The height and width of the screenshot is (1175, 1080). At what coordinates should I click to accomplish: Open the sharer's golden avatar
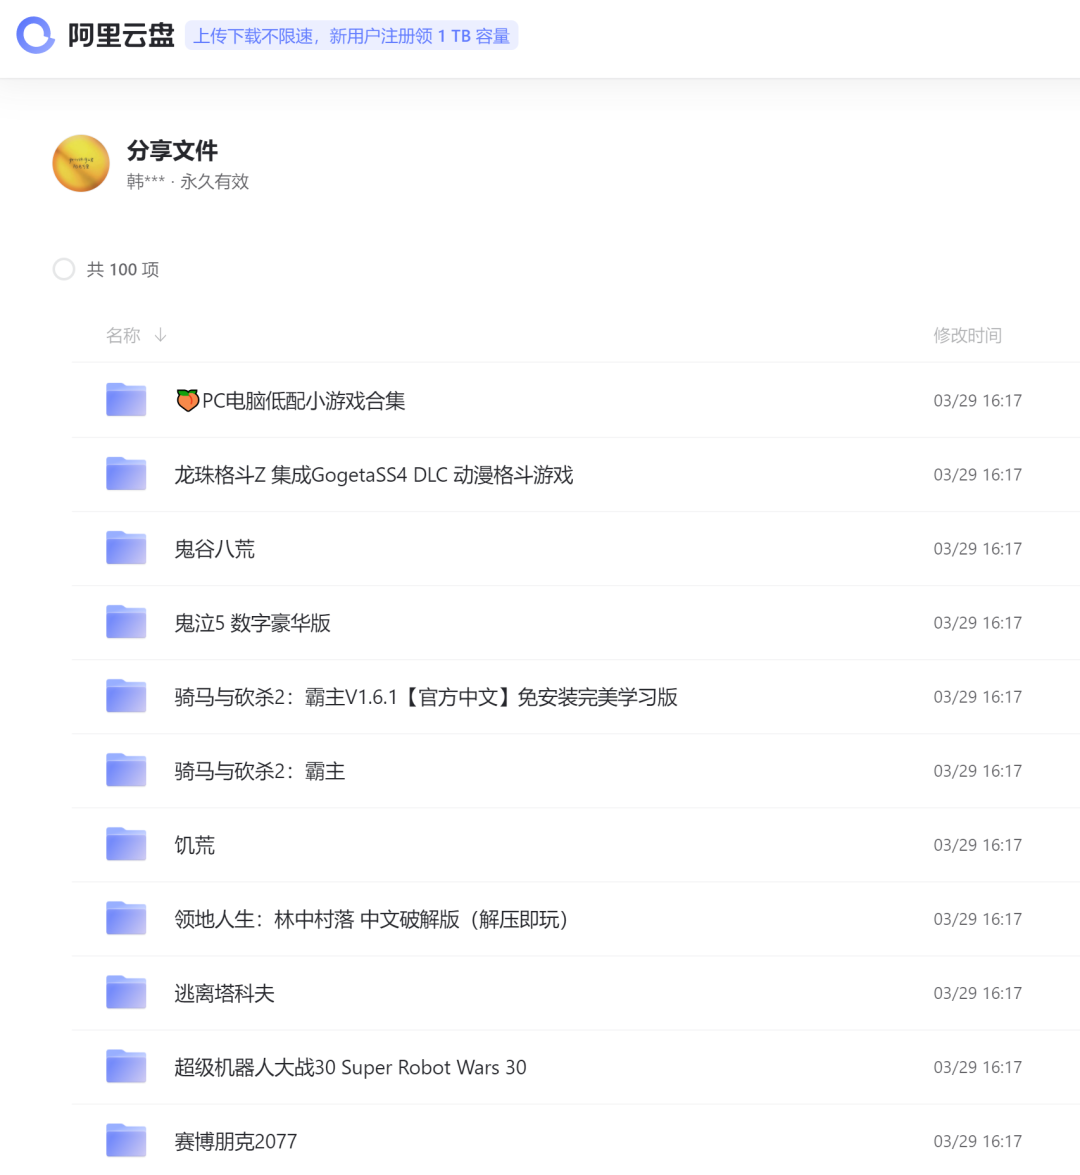pyautogui.click(x=81, y=163)
